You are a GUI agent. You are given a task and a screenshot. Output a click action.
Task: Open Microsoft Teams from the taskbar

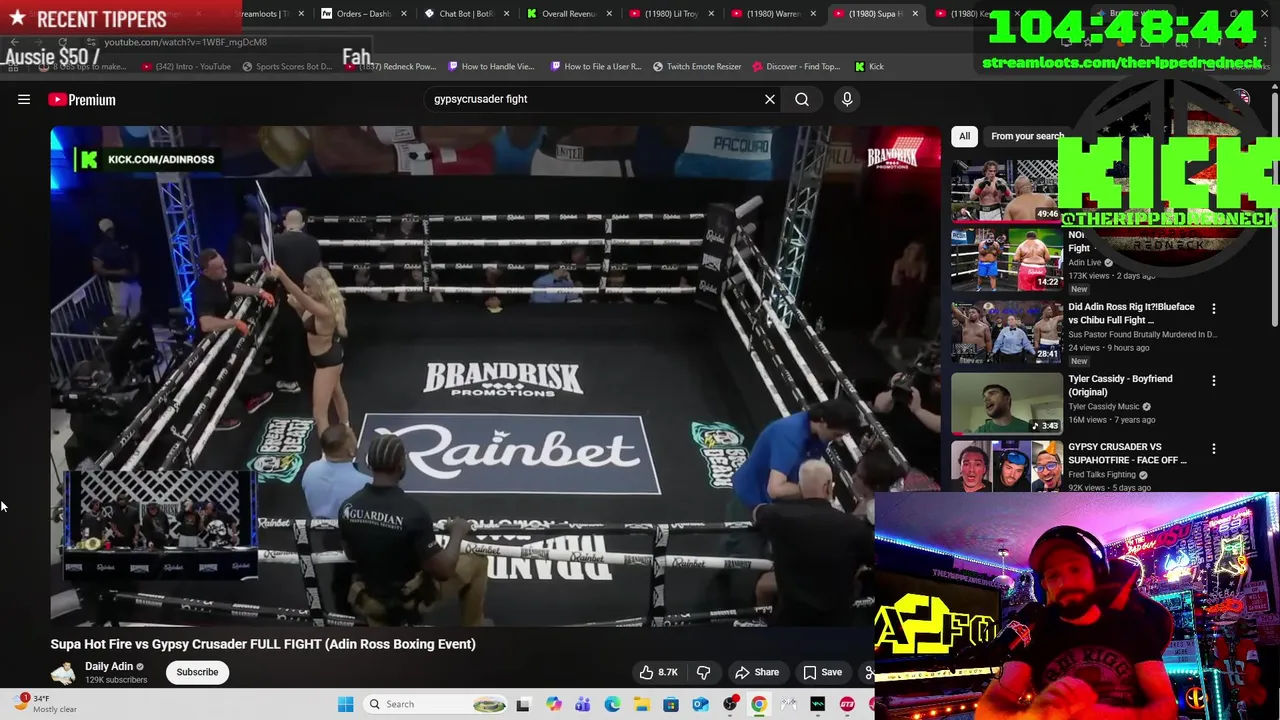pos(583,704)
